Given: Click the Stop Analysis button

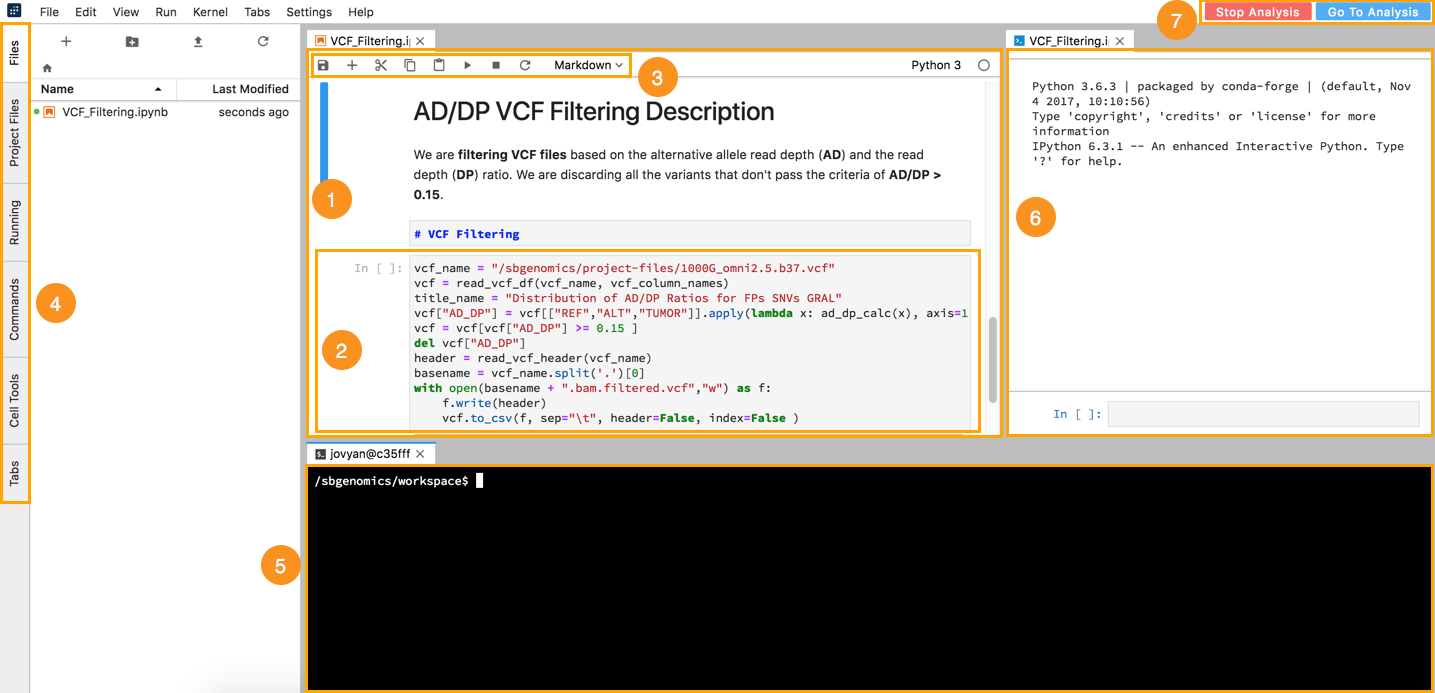Looking at the screenshot, I should [x=1256, y=11].
